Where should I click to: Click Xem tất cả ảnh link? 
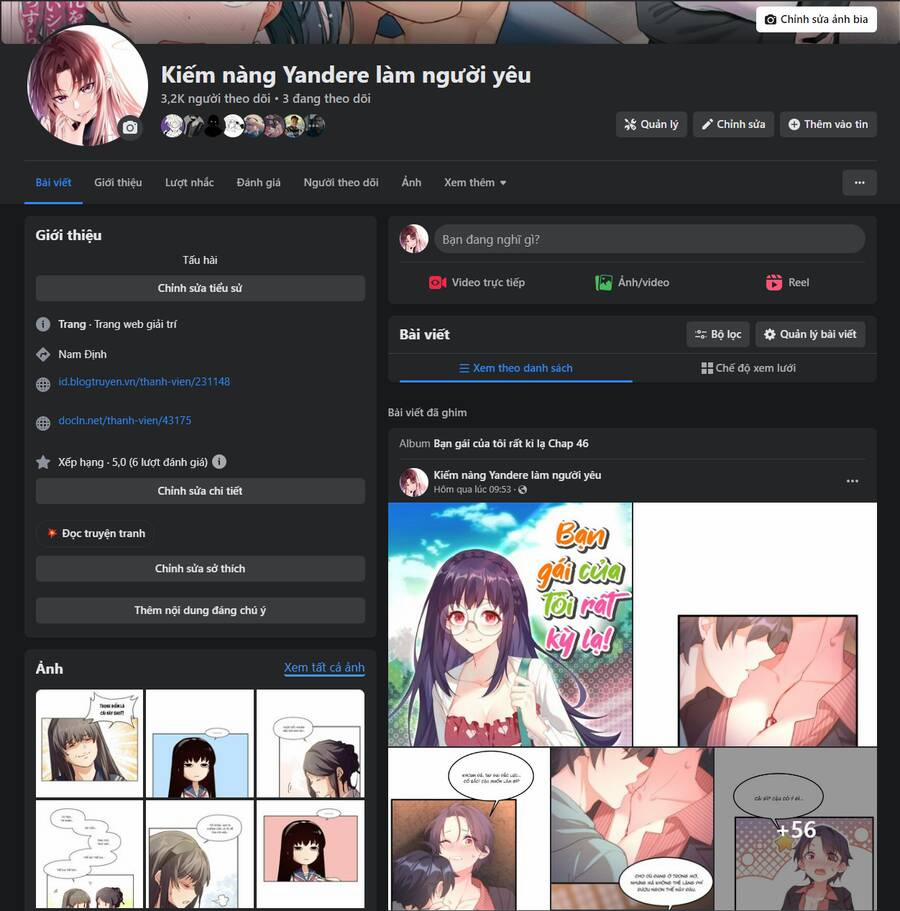coord(324,668)
